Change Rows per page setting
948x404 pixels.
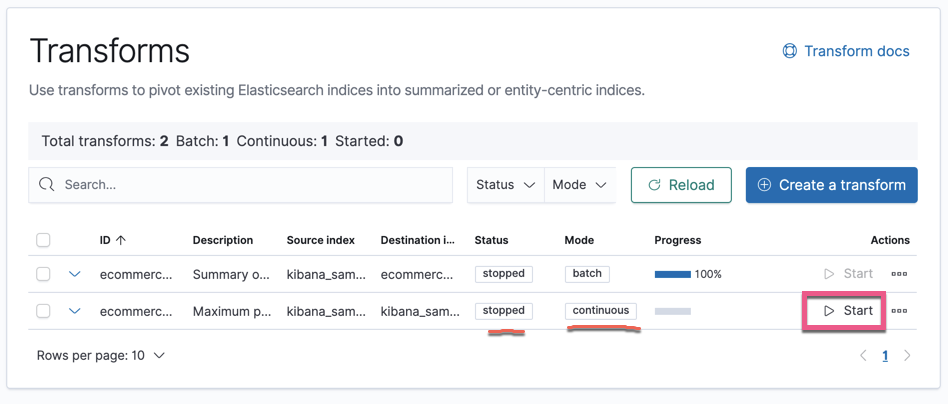(x=101, y=355)
